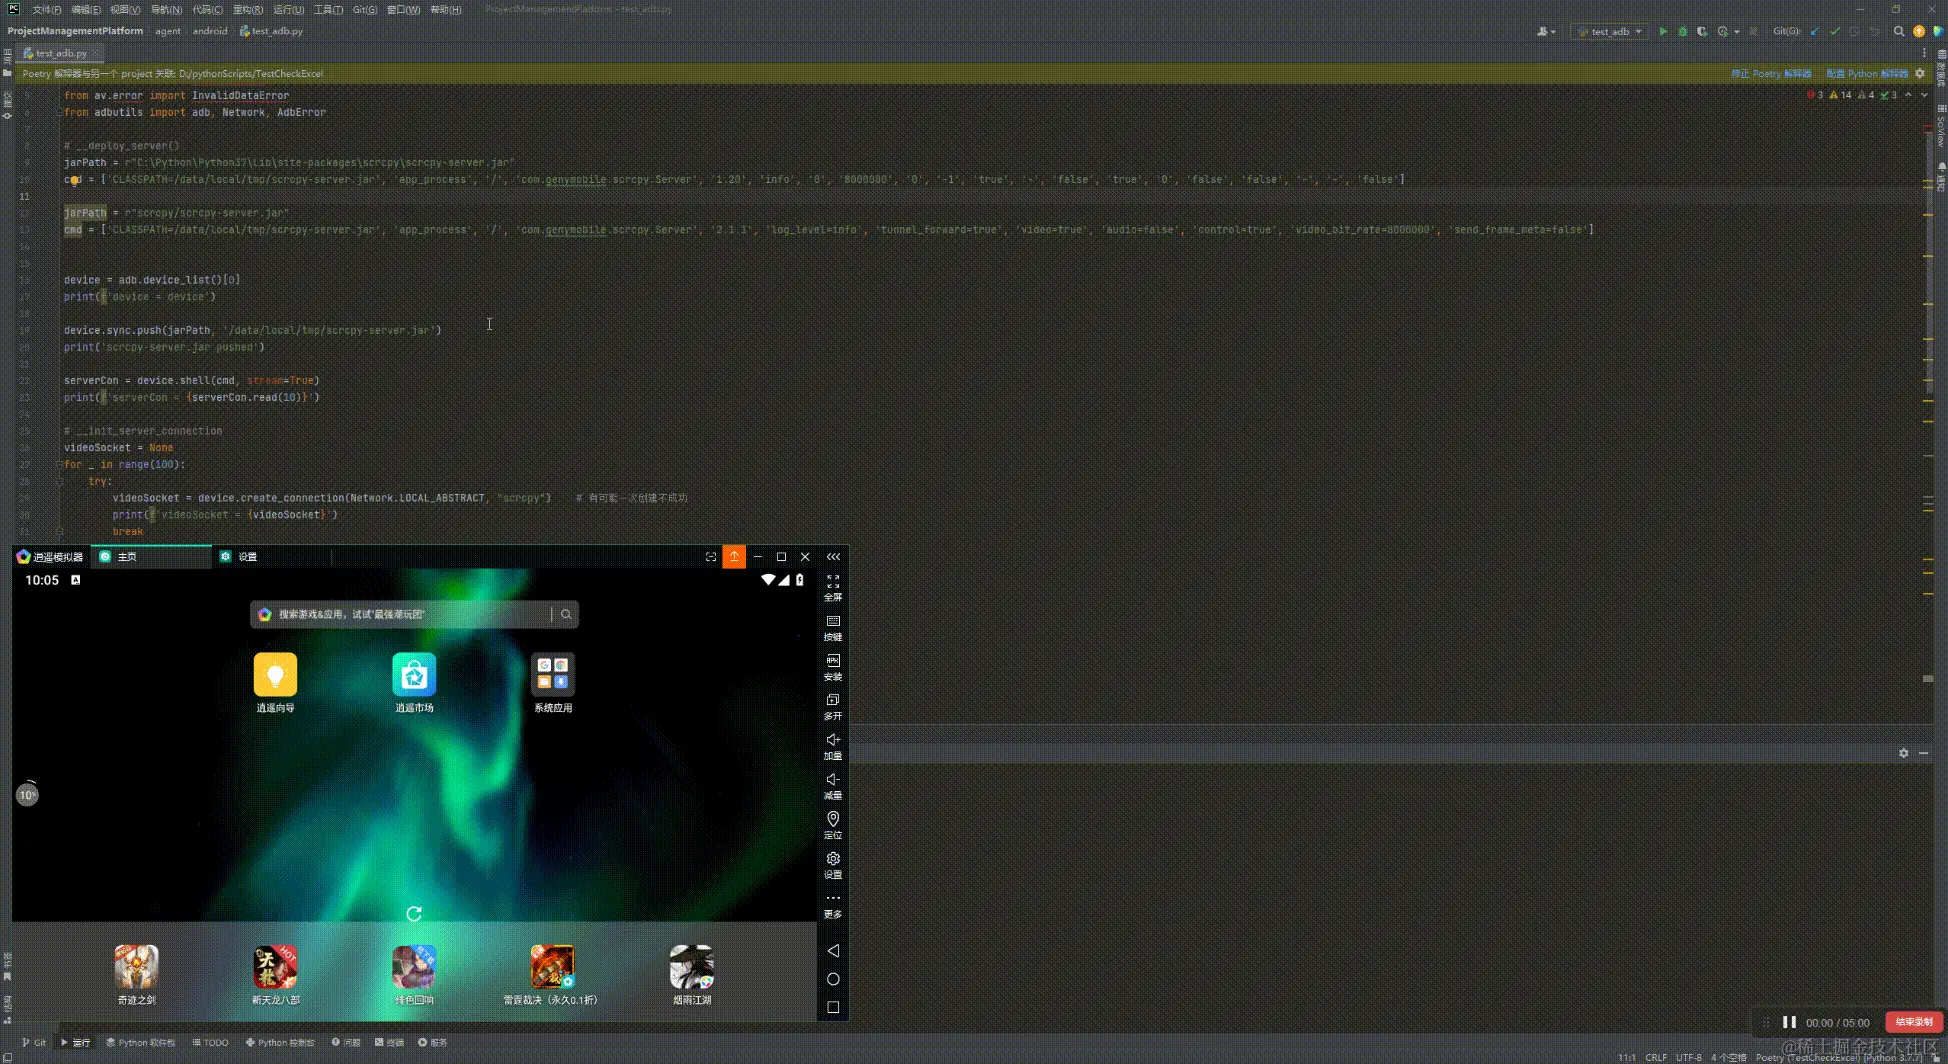
Task: Update project from Git with blue arrow icon
Action: 1812,31
